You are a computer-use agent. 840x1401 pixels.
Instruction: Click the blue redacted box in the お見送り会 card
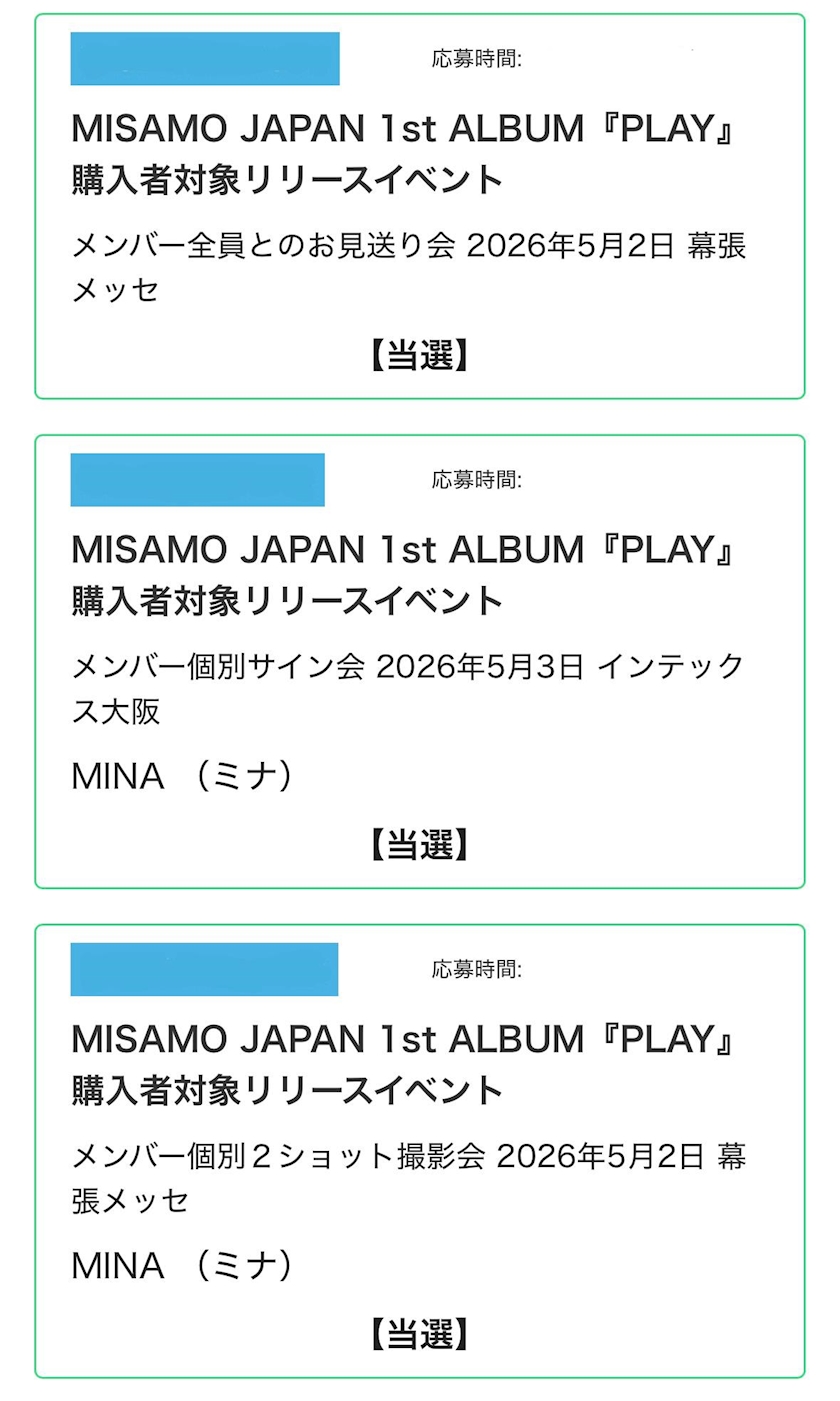pyautogui.click(x=204, y=58)
